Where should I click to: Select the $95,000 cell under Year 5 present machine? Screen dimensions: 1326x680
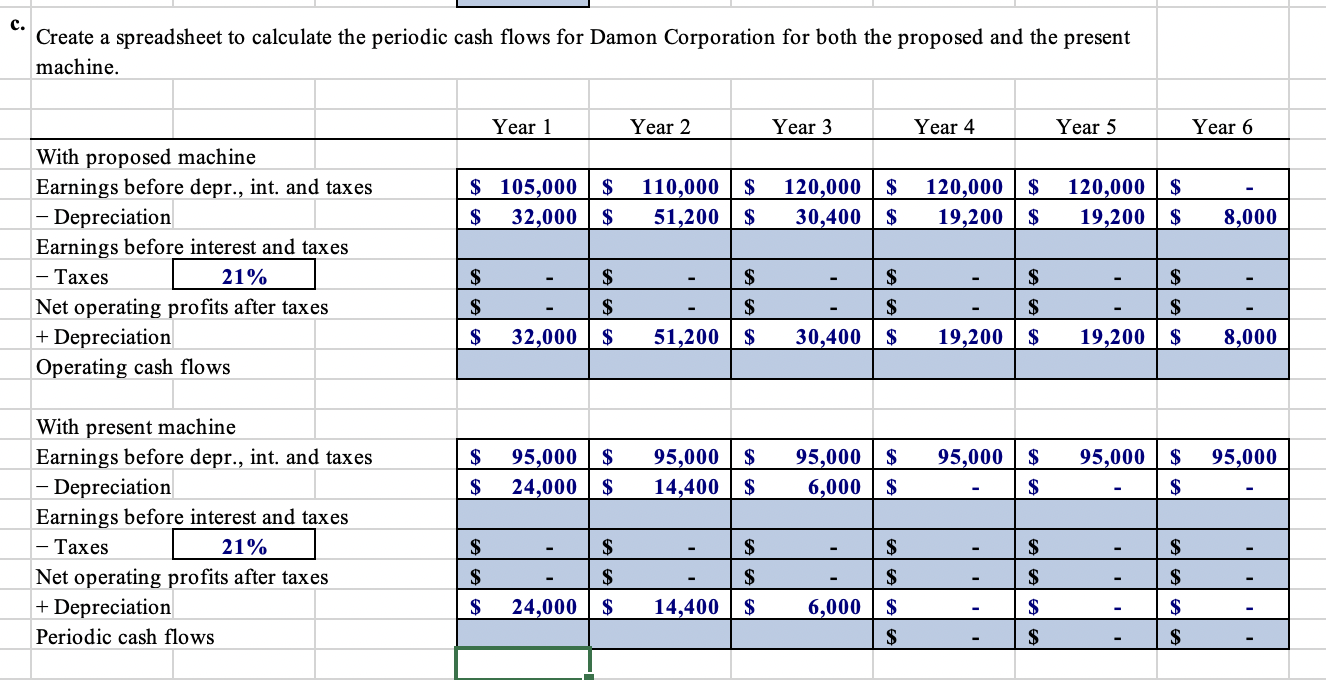coord(1087,457)
